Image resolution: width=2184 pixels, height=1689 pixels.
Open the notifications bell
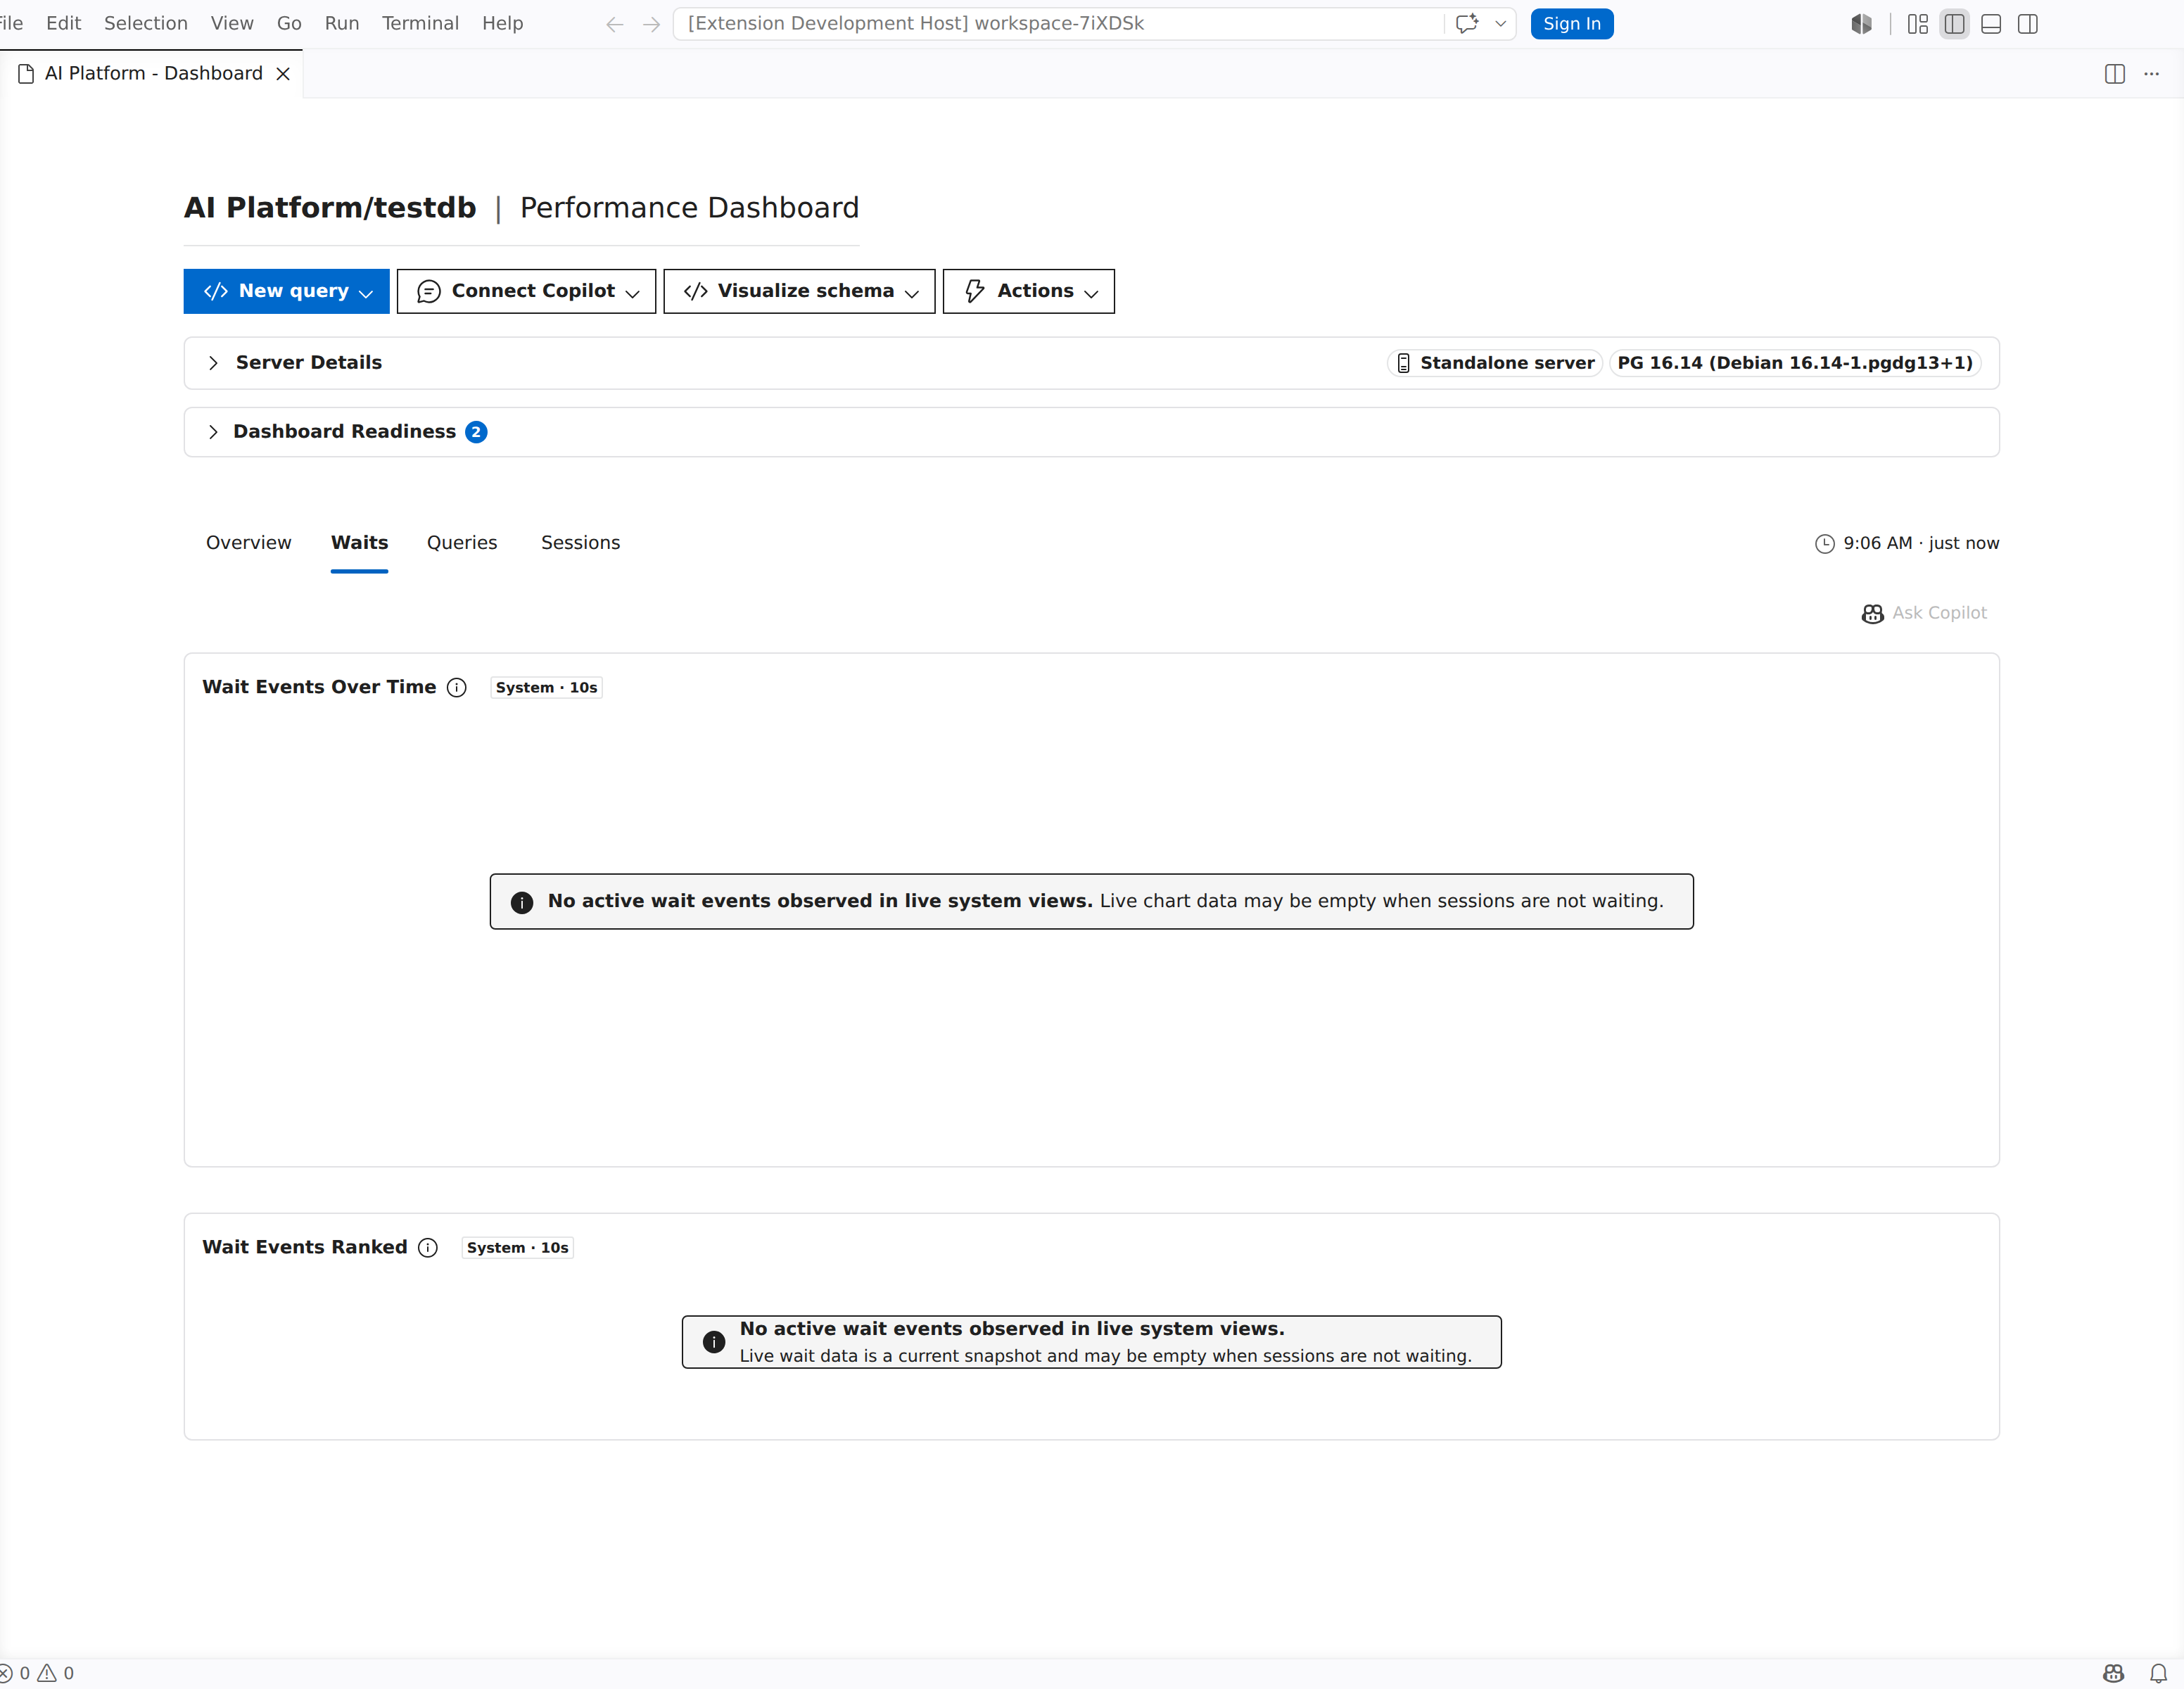click(x=2158, y=1673)
